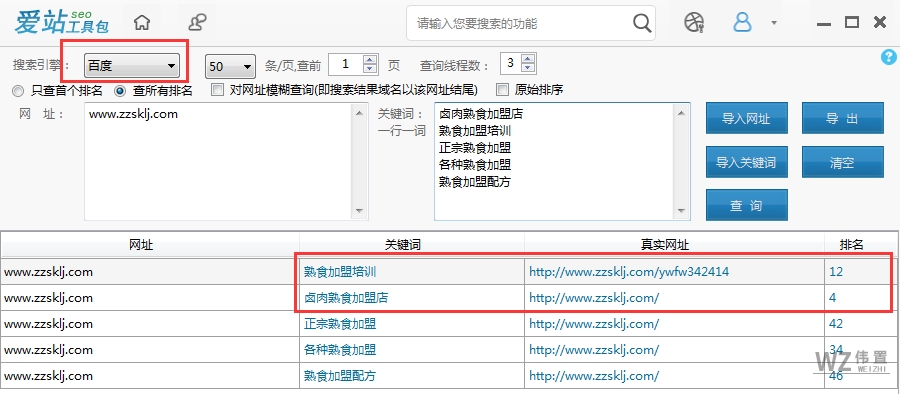The height and width of the screenshot is (394, 900).
Task: Click rank value 4
Action: coord(833,298)
